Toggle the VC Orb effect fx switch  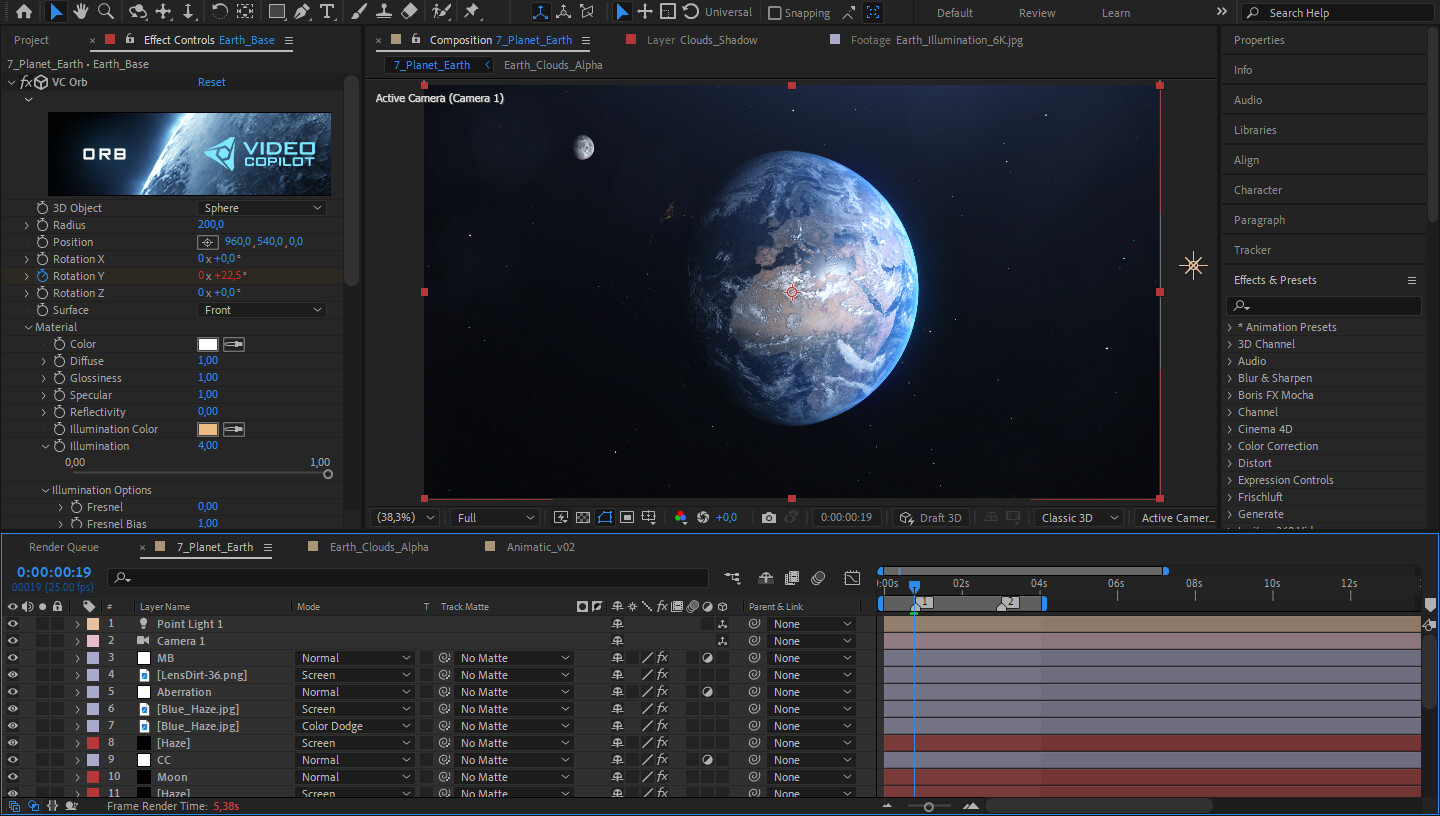(26, 82)
